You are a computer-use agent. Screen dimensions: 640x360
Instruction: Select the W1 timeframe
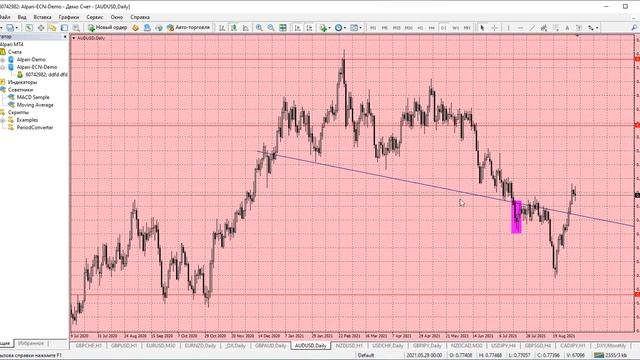point(456,28)
